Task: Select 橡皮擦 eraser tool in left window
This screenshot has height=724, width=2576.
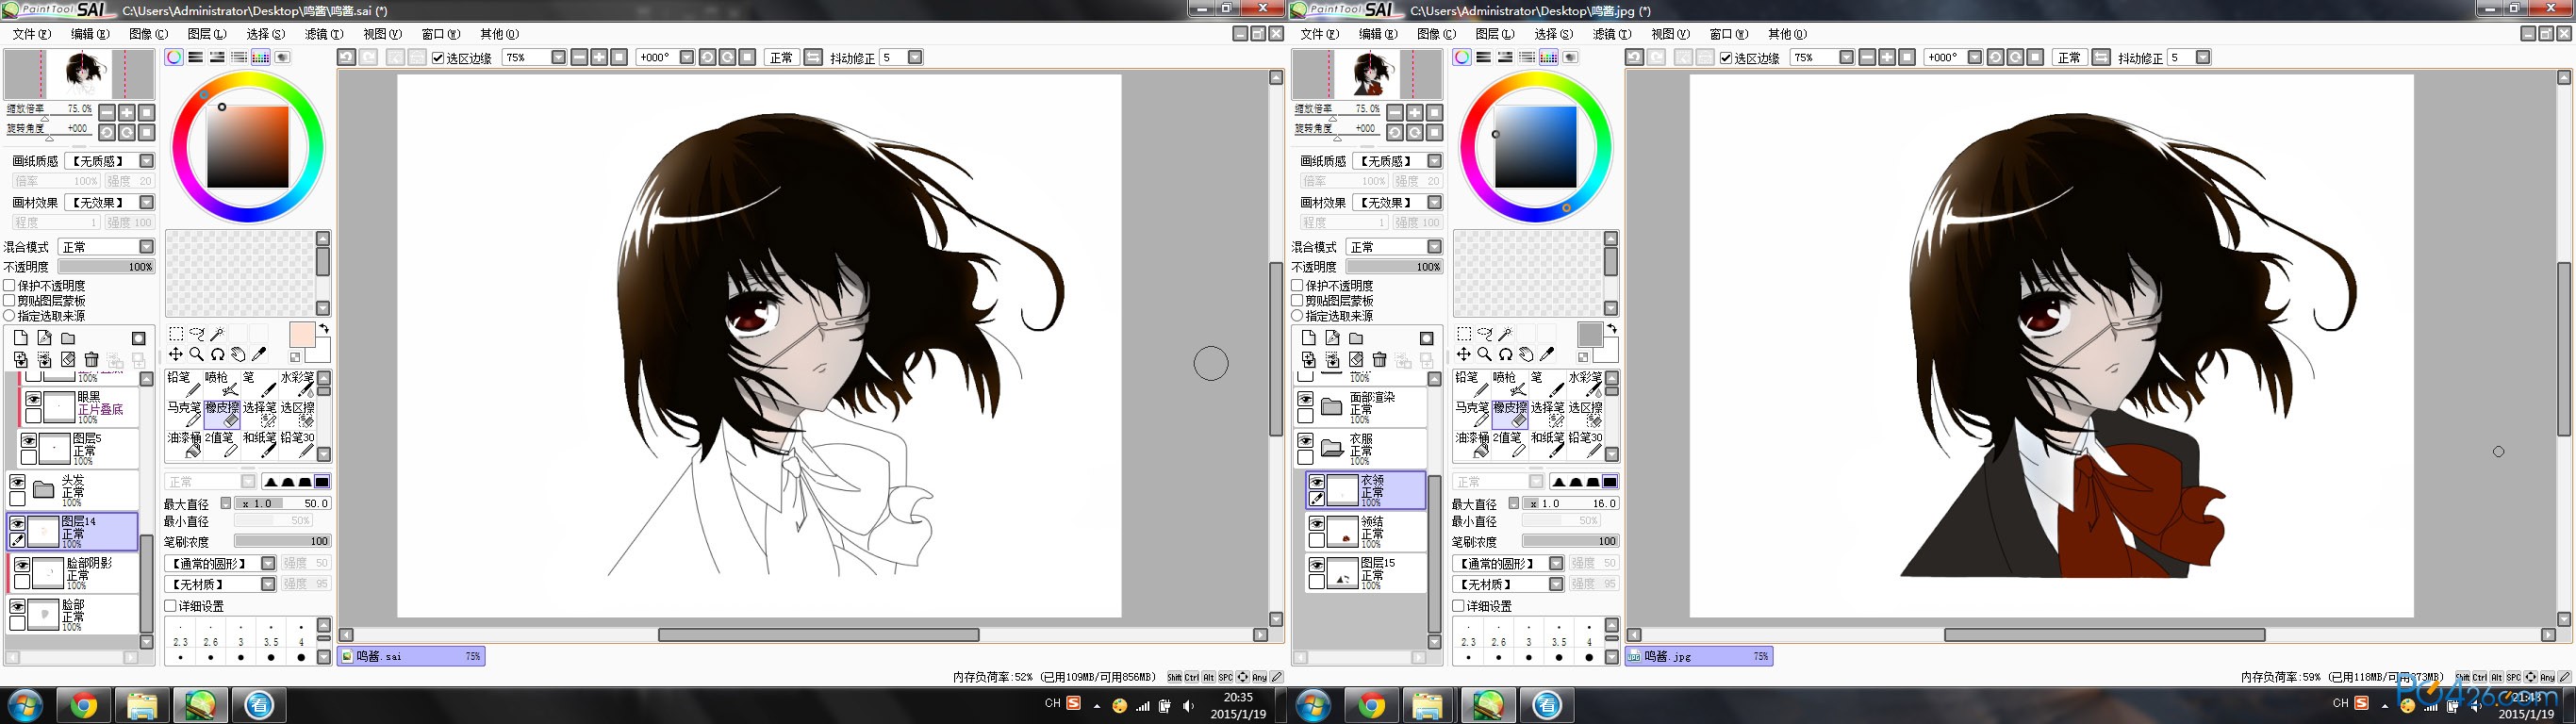Action: (221, 414)
